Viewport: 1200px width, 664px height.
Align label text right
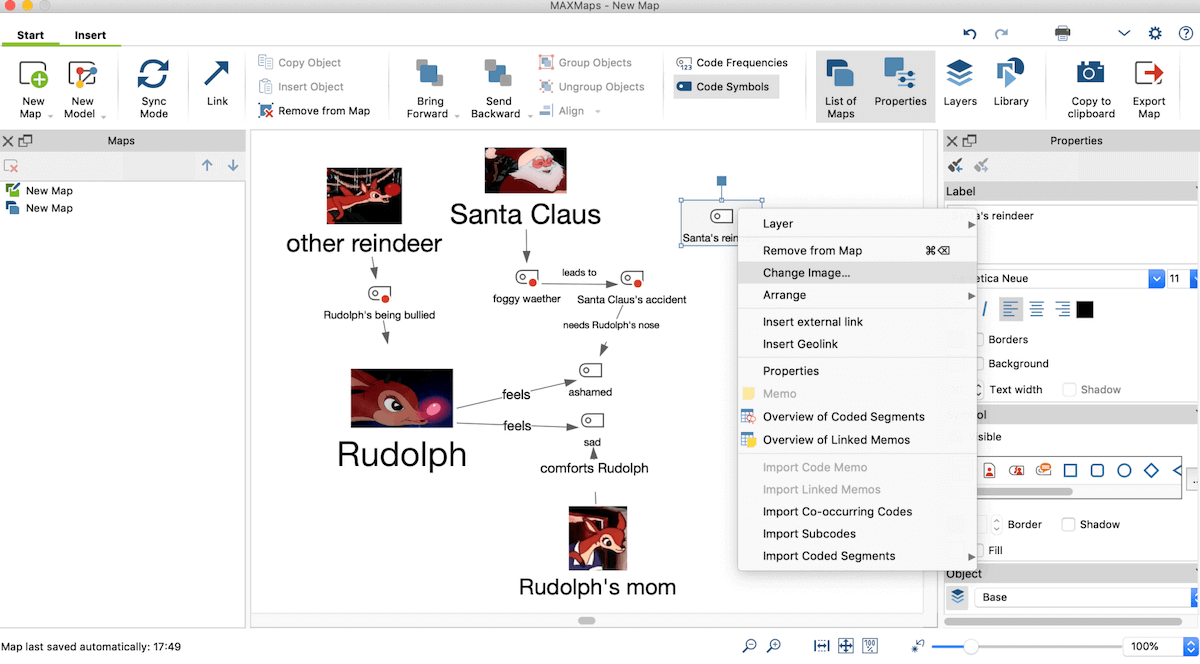tap(1063, 309)
